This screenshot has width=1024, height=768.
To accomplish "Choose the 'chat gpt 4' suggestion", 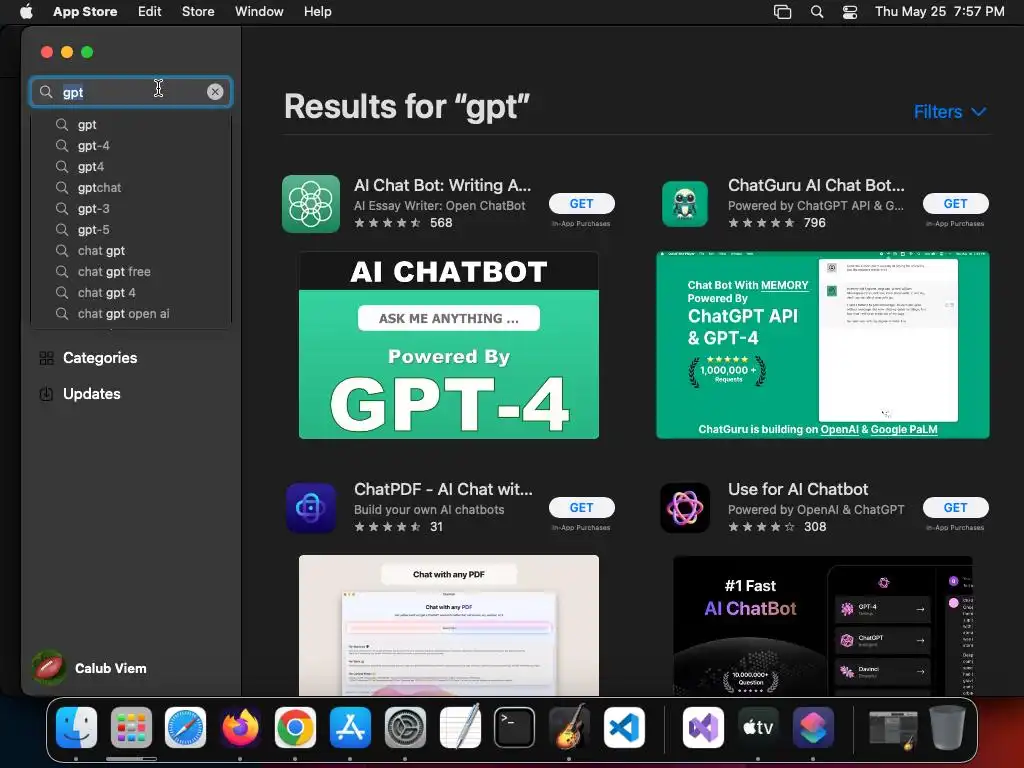I will point(131,293).
